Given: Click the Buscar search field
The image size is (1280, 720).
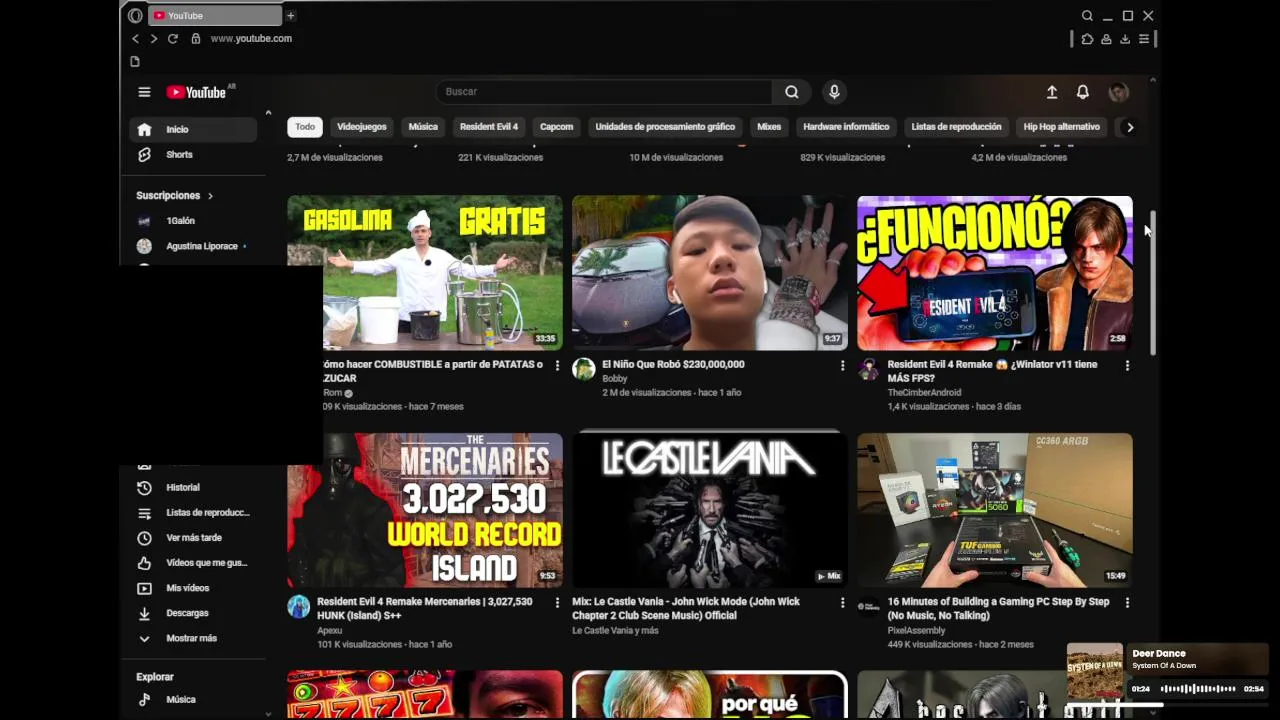Looking at the screenshot, I should (x=604, y=92).
